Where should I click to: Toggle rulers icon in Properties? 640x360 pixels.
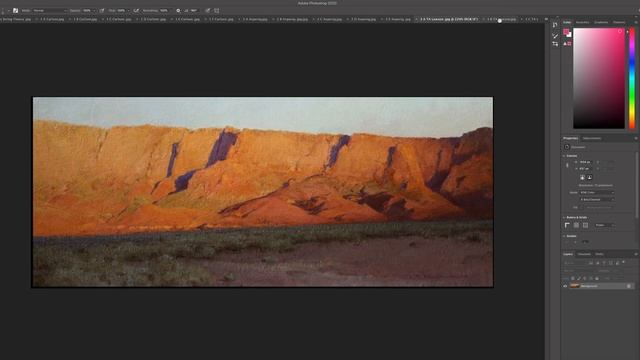[567, 225]
